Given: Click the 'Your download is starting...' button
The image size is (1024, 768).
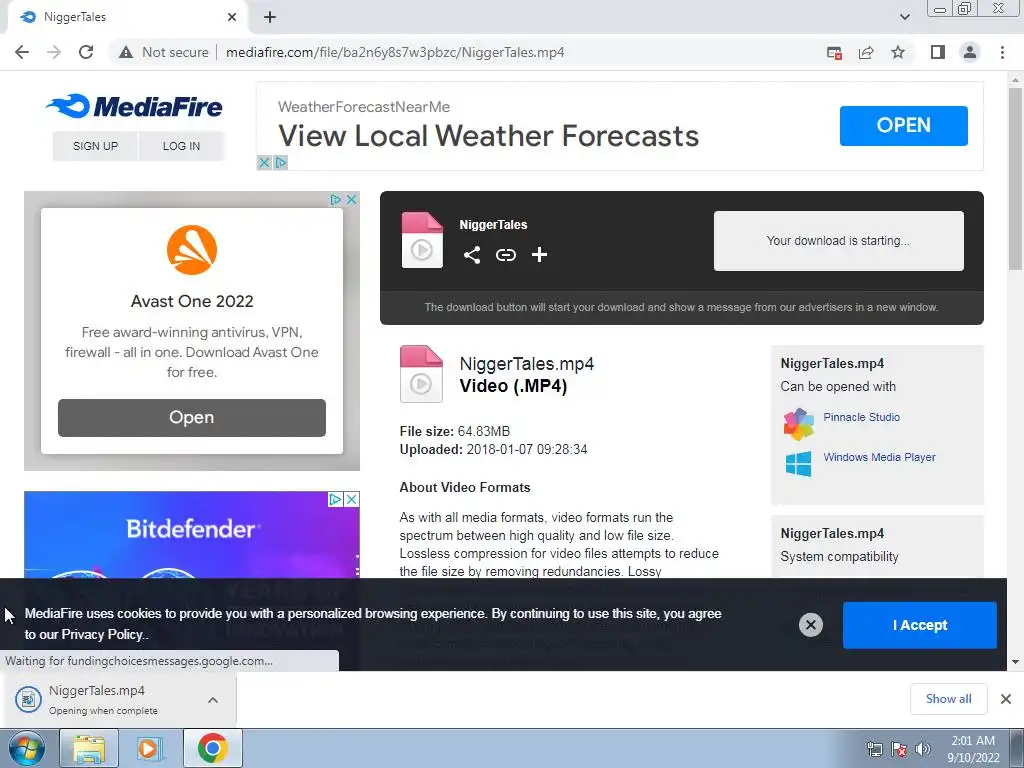Looking at the screenshot, I should (839, 240).
